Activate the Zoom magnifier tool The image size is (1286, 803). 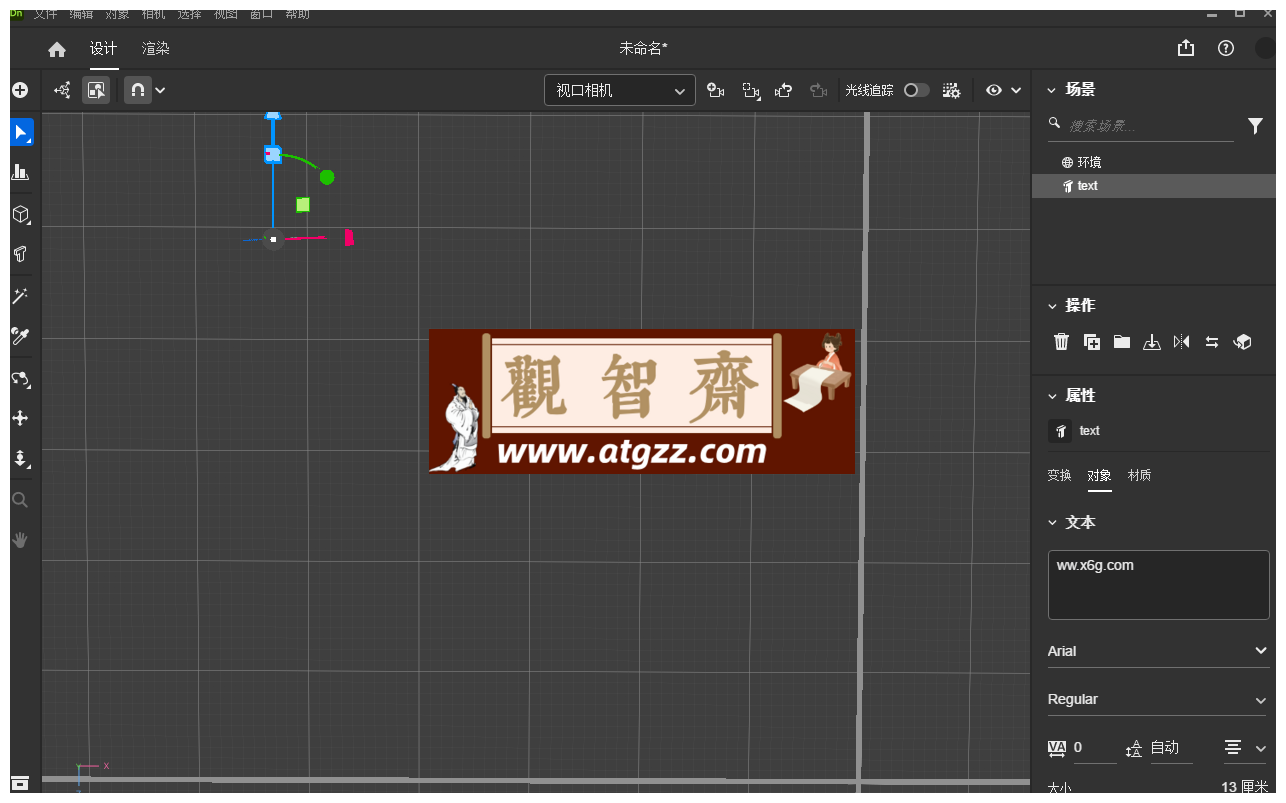tap(20, 500)
